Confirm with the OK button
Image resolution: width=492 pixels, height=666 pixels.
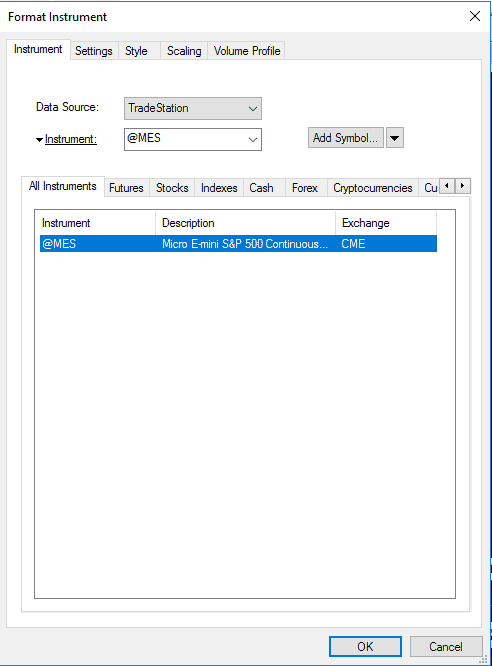click(365, 646)
